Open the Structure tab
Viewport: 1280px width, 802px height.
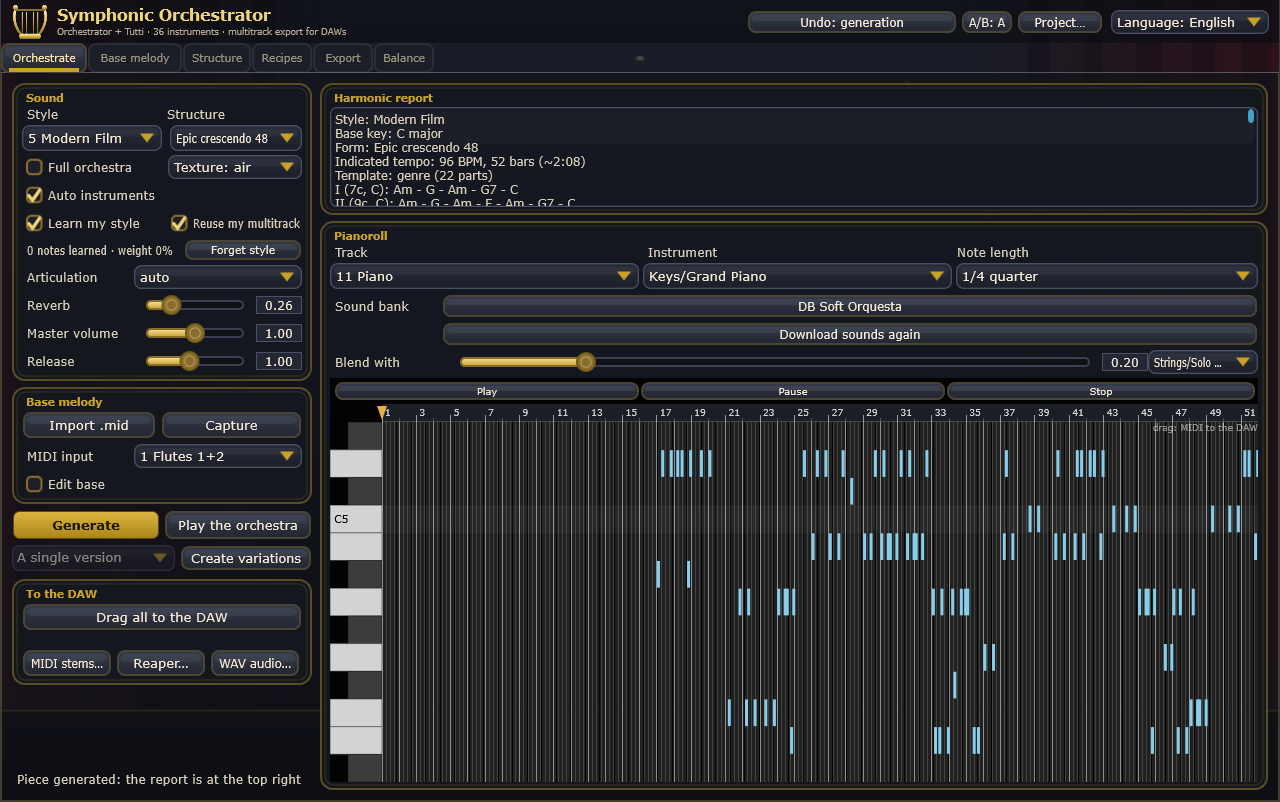(x=217, y=58)
